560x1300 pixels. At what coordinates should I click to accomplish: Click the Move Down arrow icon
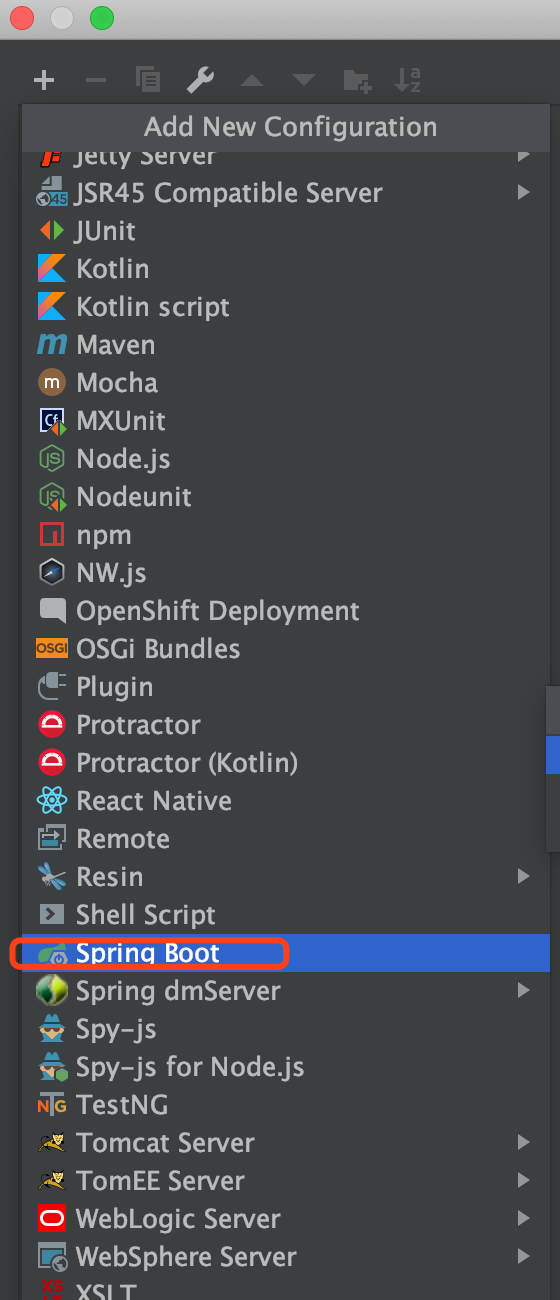pos(304,81)
